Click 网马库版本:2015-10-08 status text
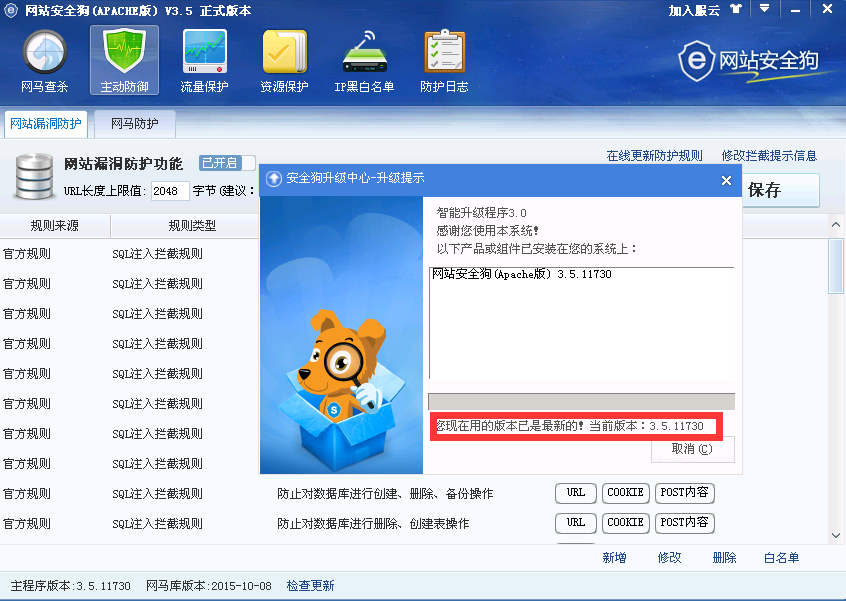 [209, 586]
